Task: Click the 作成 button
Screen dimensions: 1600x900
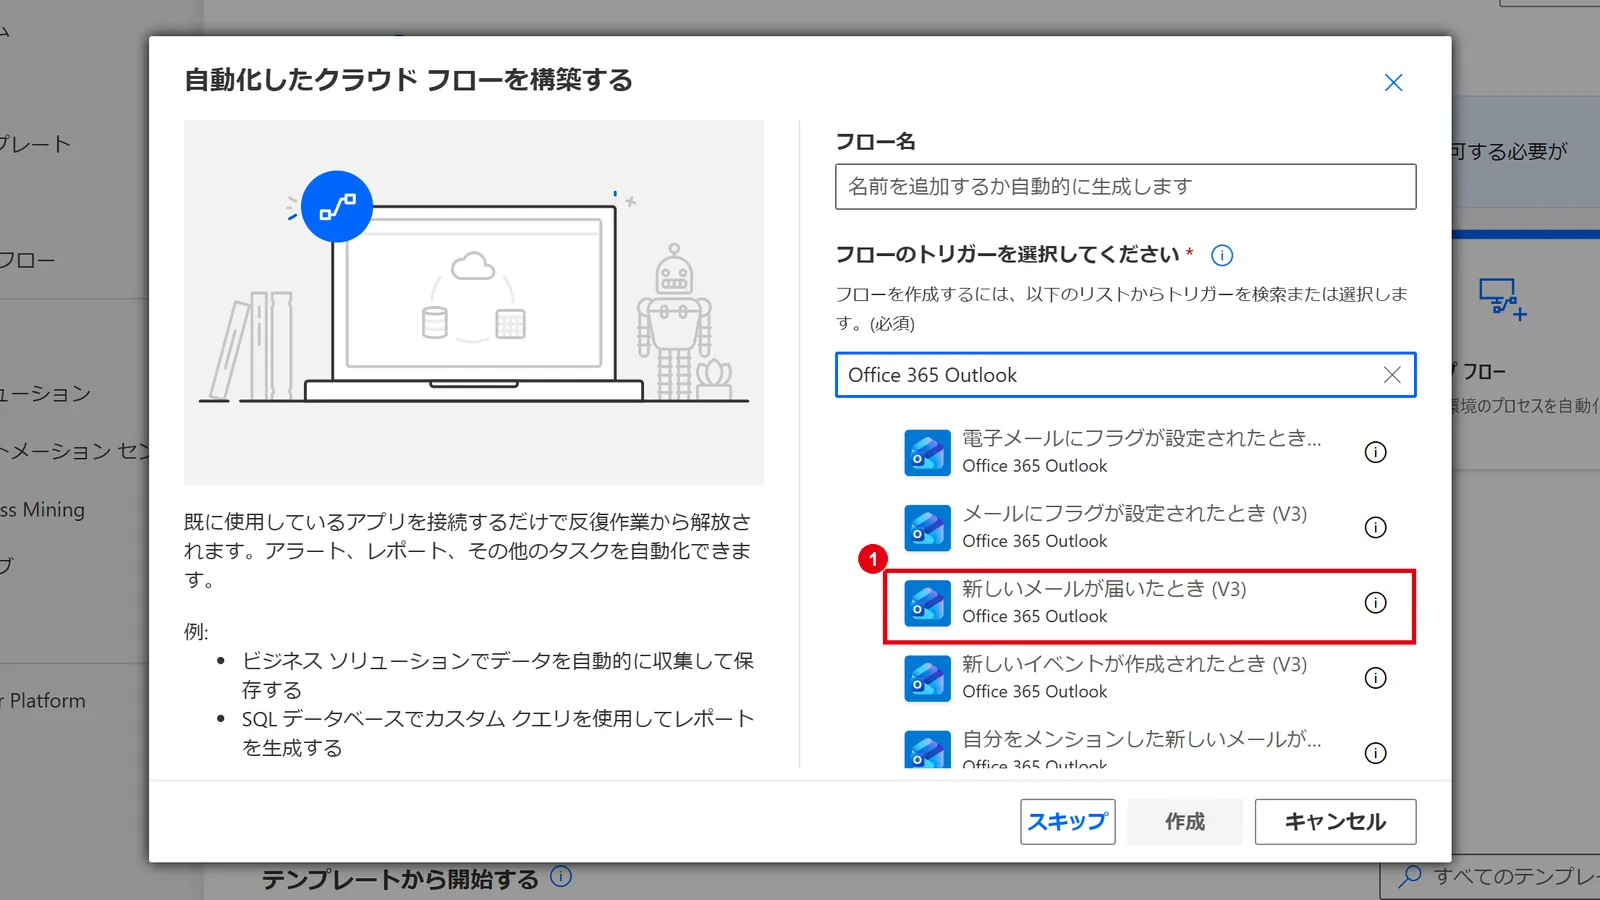Action: (x=1185, y=822)
